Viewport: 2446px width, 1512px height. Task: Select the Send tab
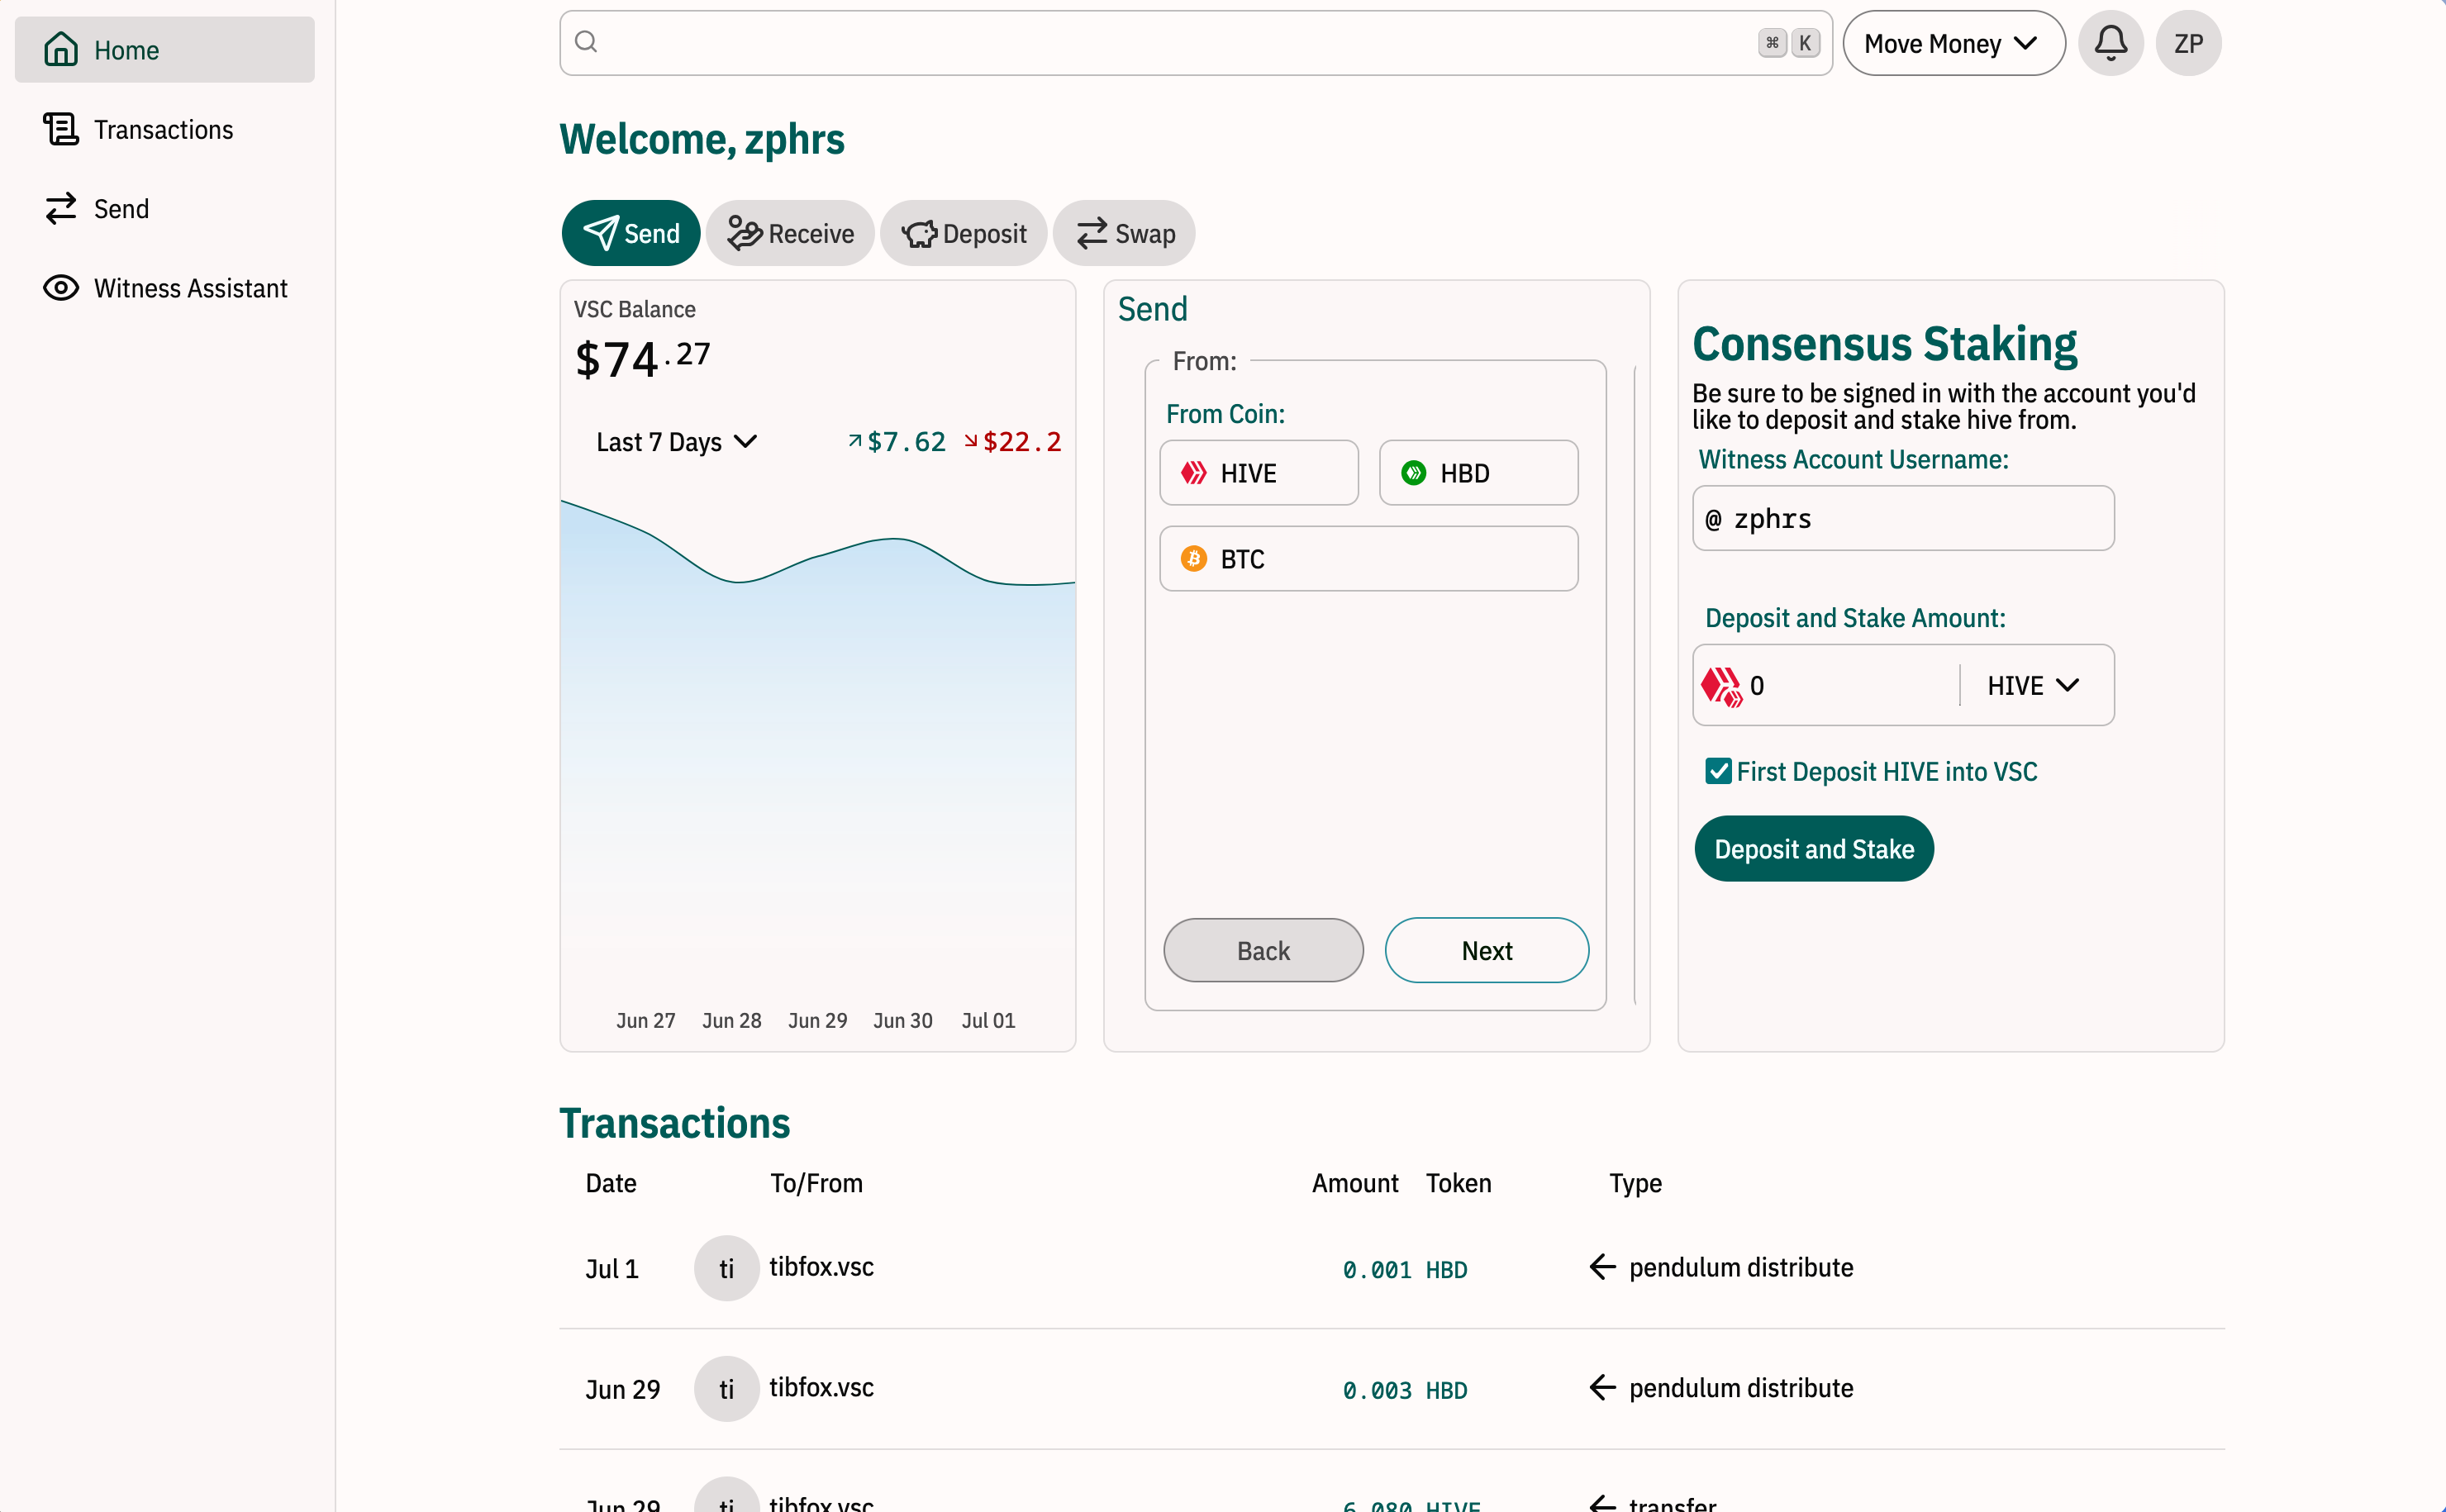(x=630, y=233)
